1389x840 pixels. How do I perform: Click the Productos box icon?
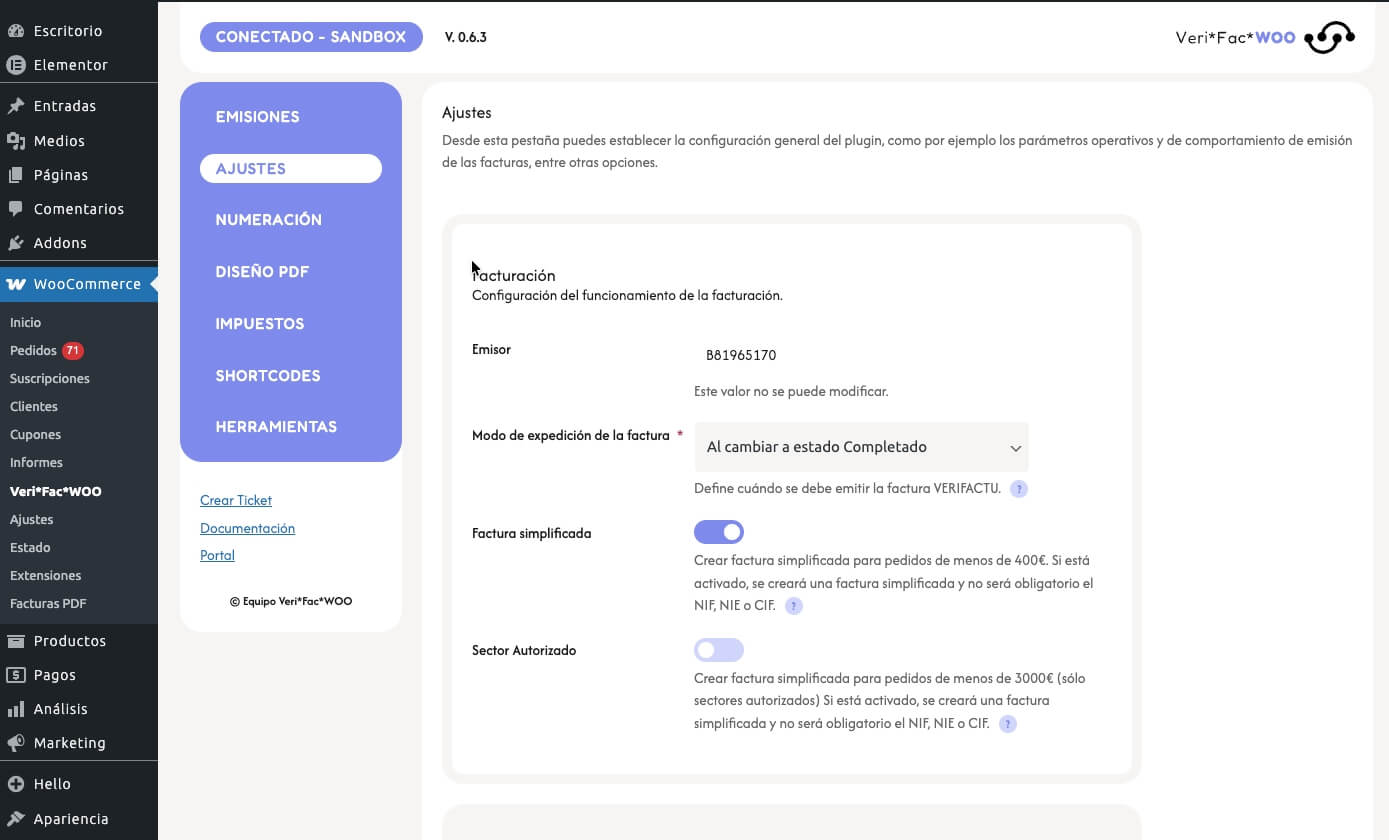coord(16,641)
